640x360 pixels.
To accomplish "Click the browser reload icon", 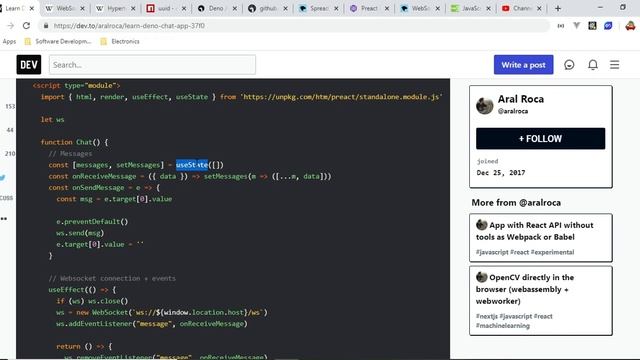I will (x=26, y=26).
